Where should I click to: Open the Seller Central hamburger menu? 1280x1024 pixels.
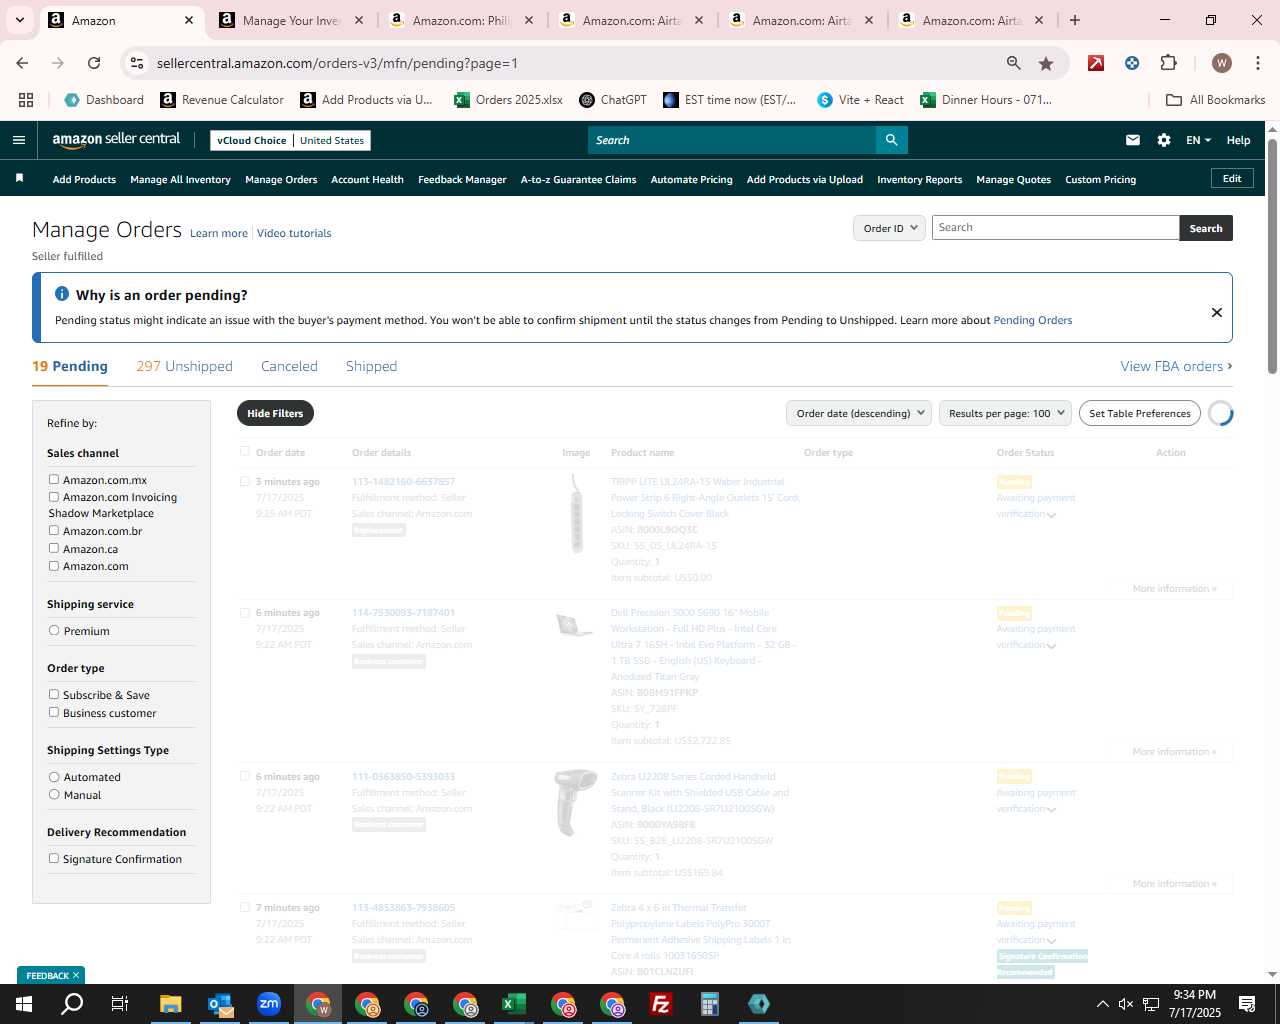pos(19,140)
